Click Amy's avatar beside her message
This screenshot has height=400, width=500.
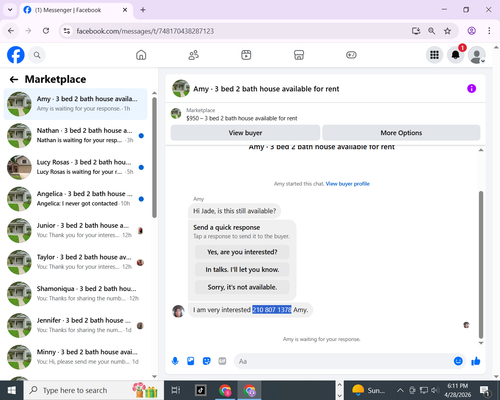click(x=178, y=311)
